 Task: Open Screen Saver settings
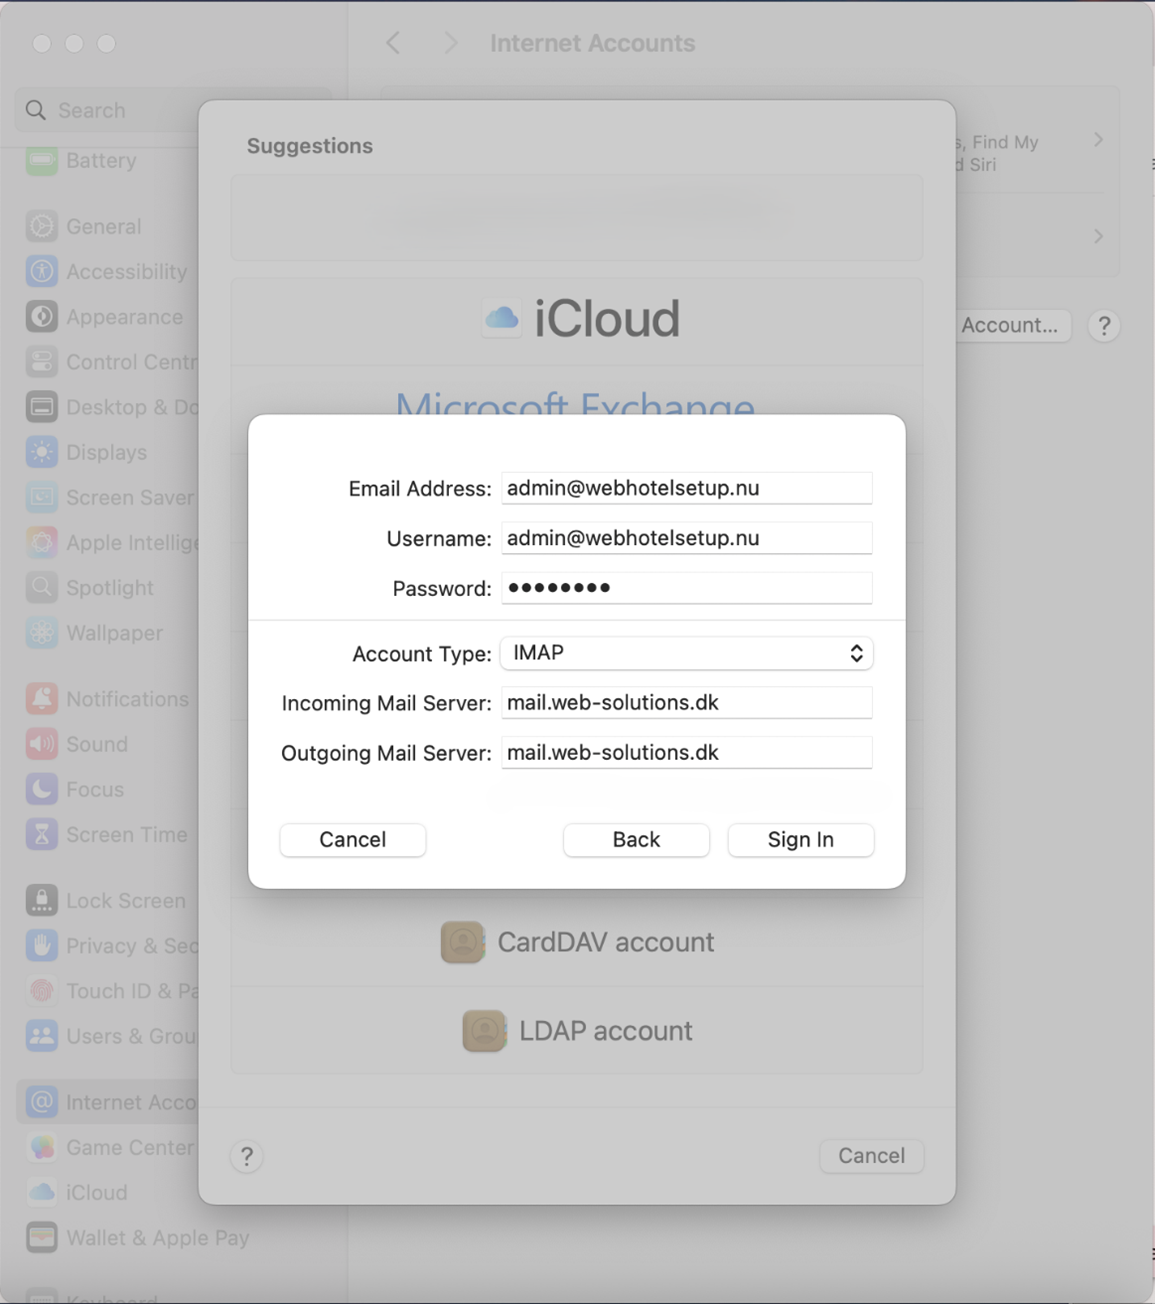pos(108,498)
